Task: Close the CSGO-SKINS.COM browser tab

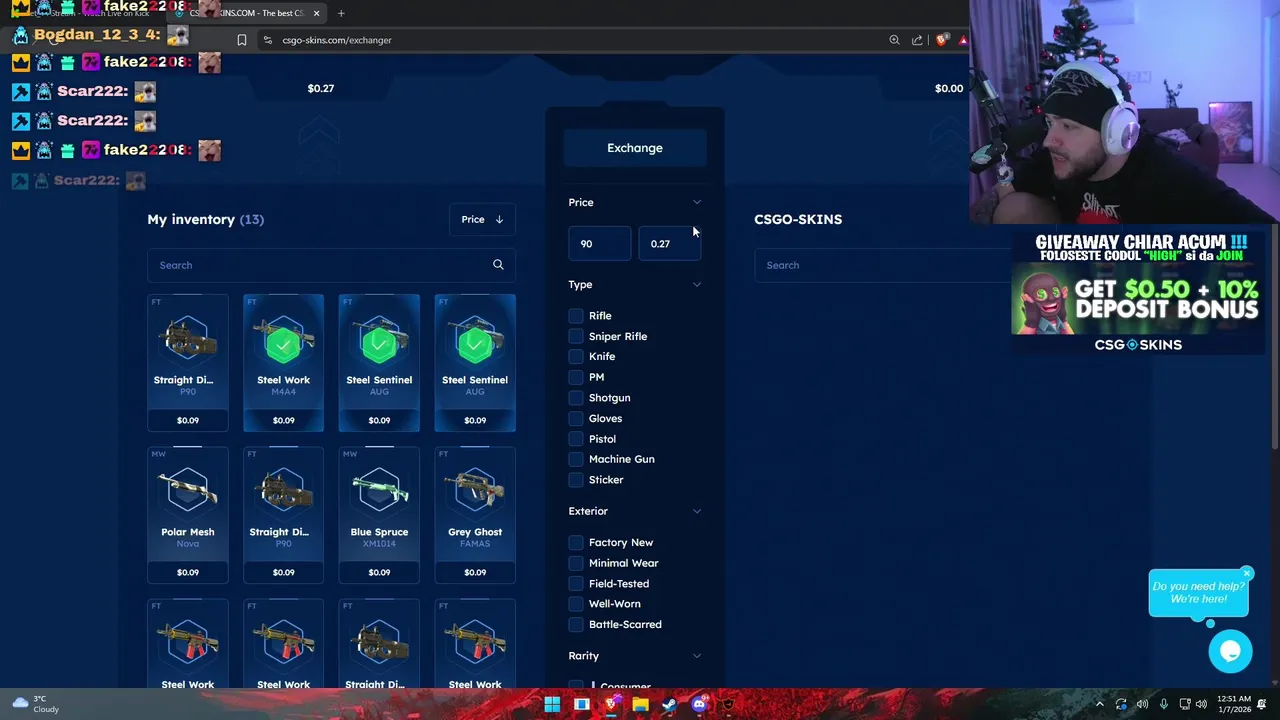Action: pyautogui.click(x=316, y=13)
